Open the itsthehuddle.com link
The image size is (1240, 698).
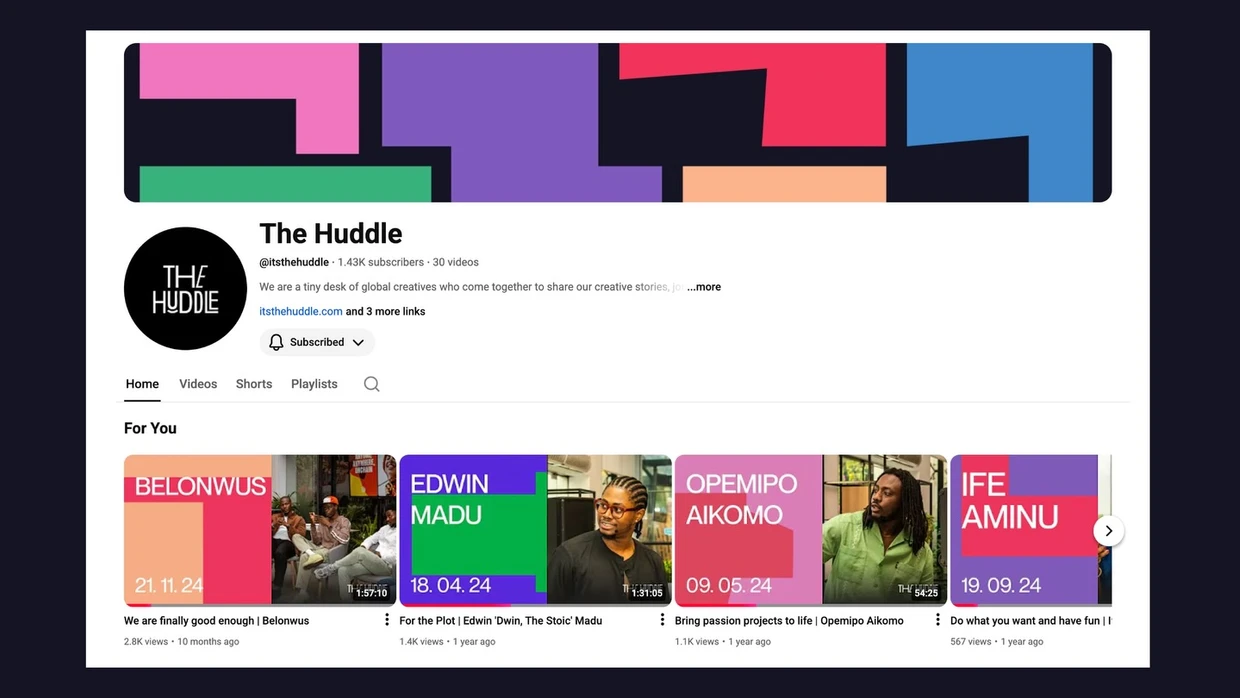coord(301,312)
